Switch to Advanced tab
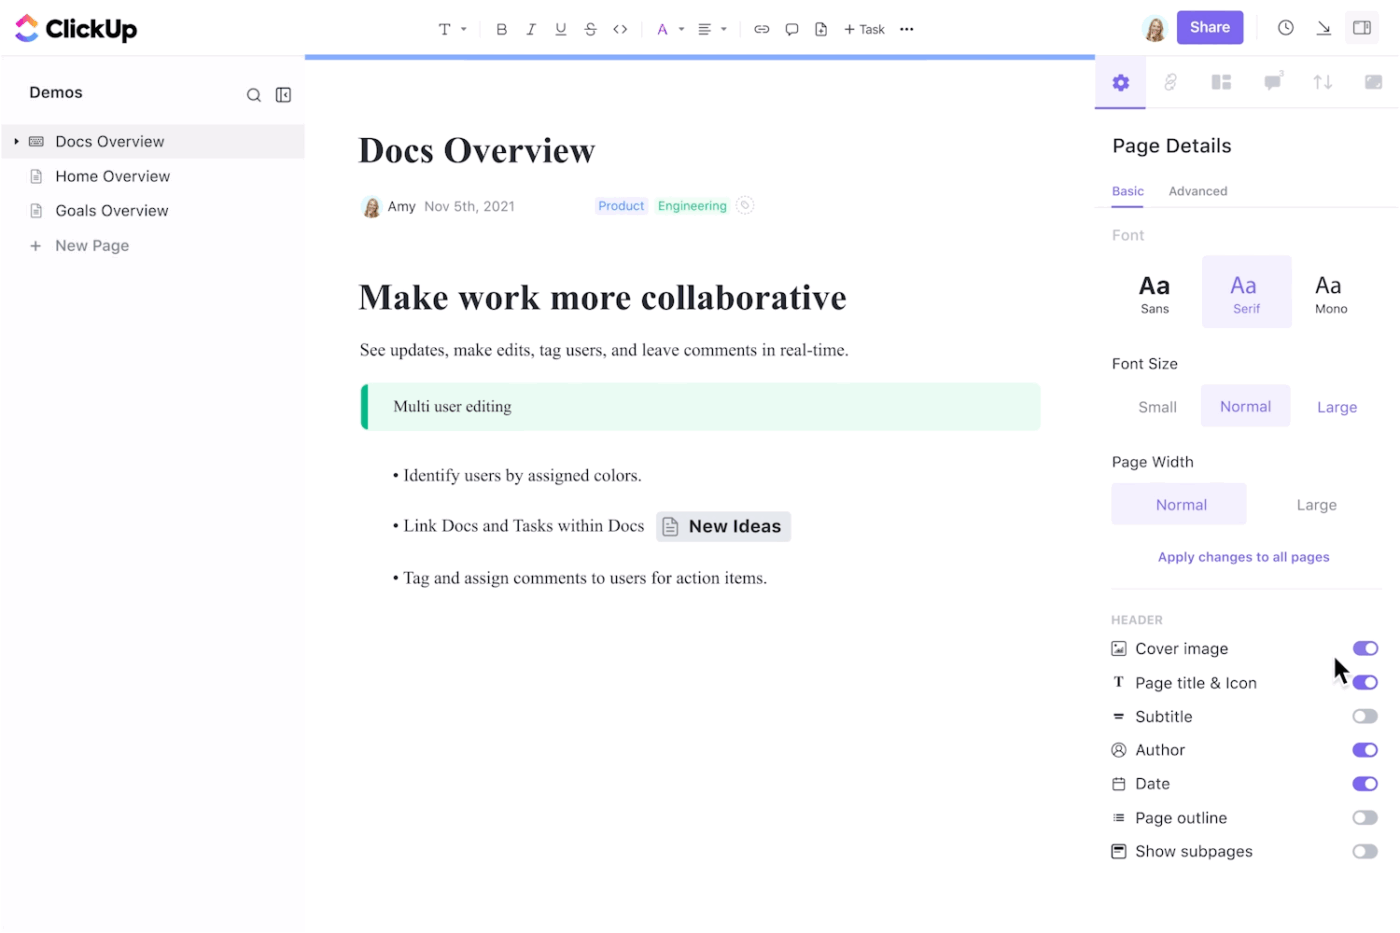The image size is (1400, 933). [1198, 191]
